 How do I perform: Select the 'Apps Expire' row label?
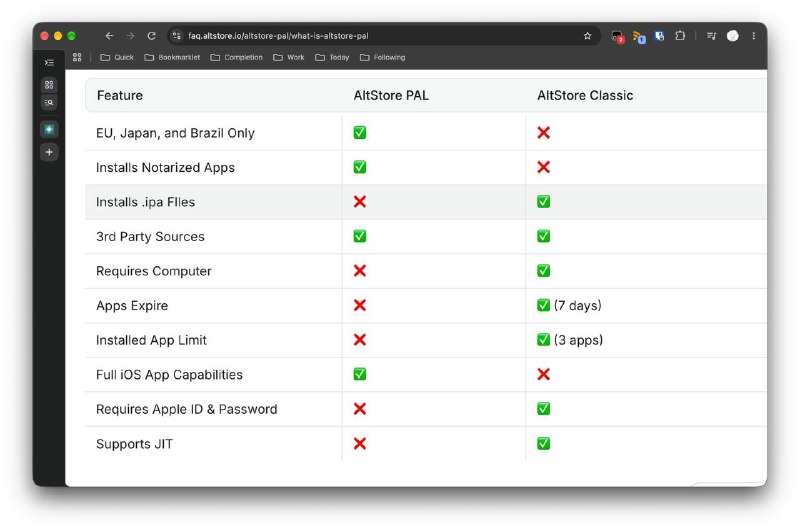click(x=132, y=306)
